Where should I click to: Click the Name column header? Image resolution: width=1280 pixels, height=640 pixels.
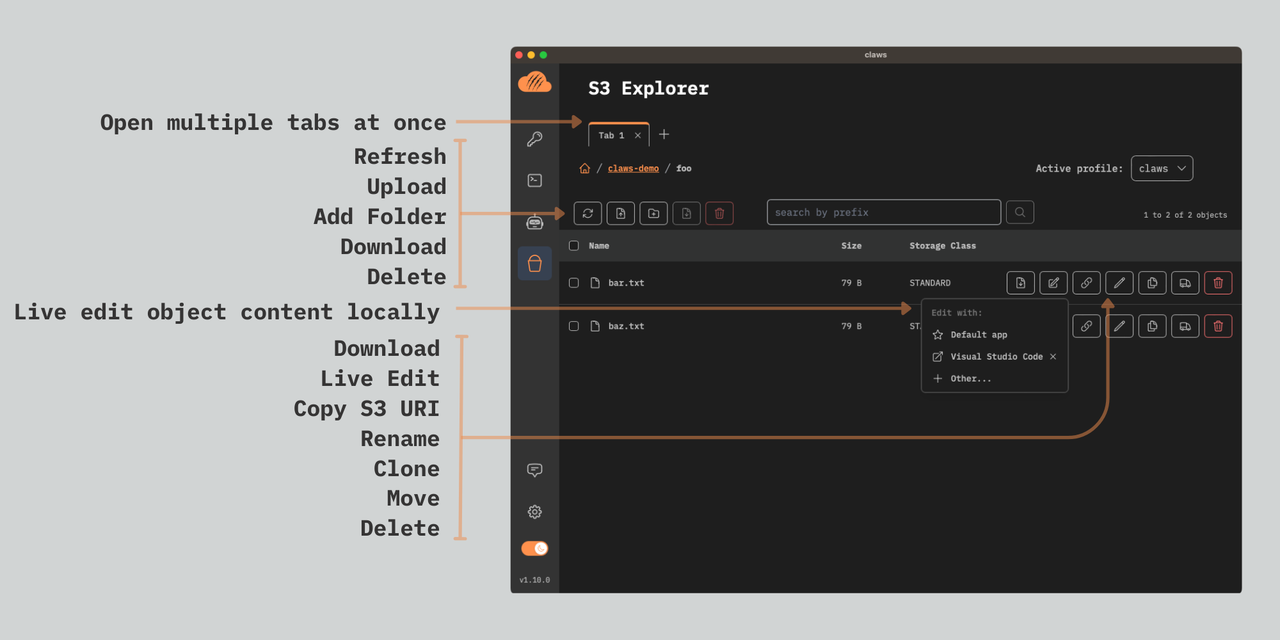(x=599, y=246)
